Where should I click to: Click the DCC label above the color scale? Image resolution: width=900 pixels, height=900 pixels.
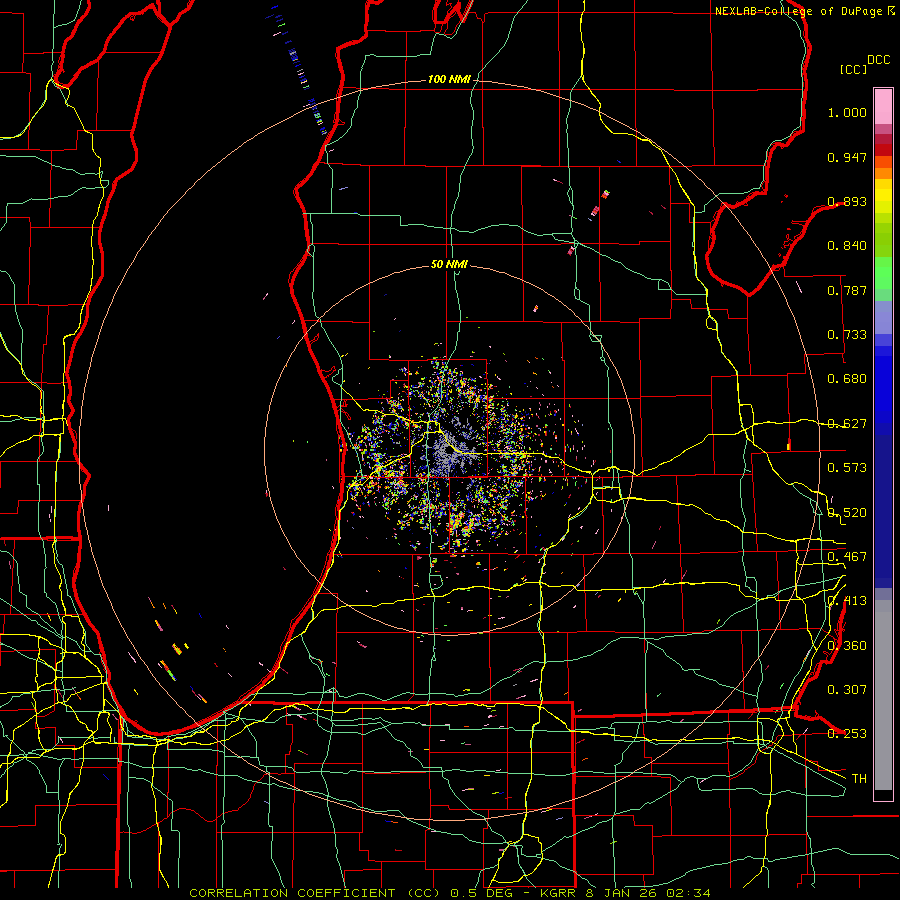click(x=878, y=60)
